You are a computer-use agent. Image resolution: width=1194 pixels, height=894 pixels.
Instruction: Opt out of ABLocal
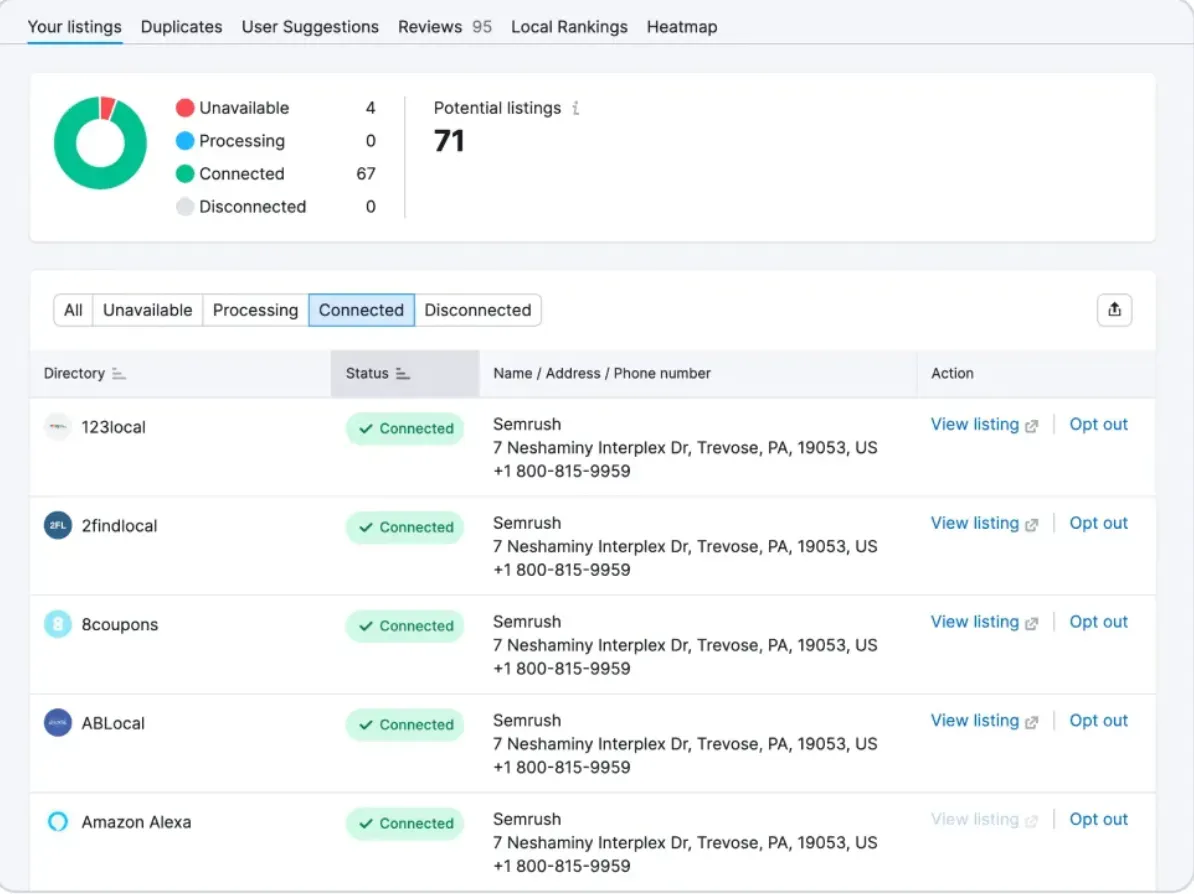pyautogui.click(x=1098, y=720)
